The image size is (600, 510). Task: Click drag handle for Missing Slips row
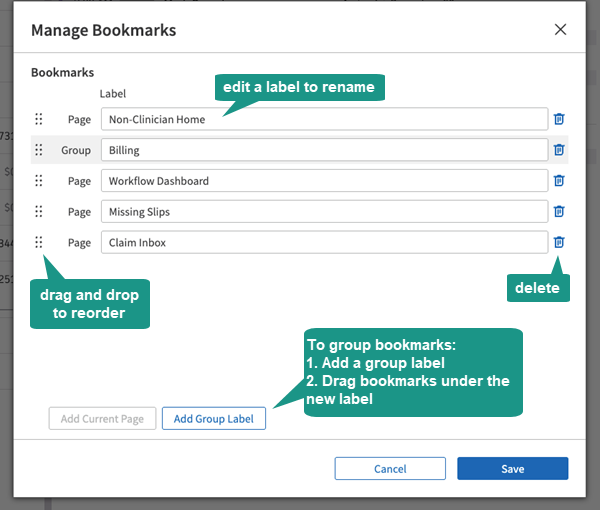(x=39, y=211)
